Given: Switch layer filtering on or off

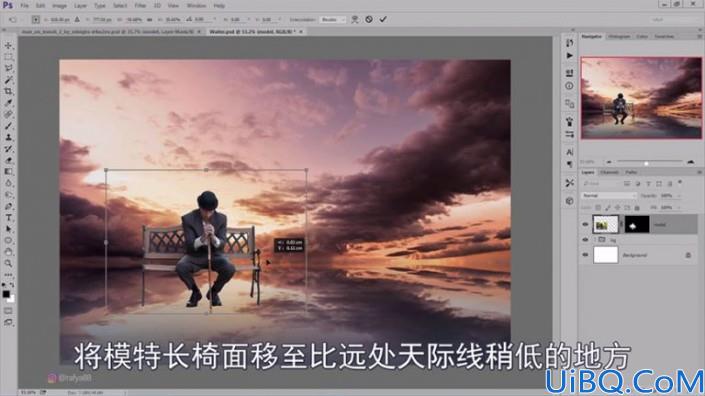Looking at the screenshot, I should 680,183.
